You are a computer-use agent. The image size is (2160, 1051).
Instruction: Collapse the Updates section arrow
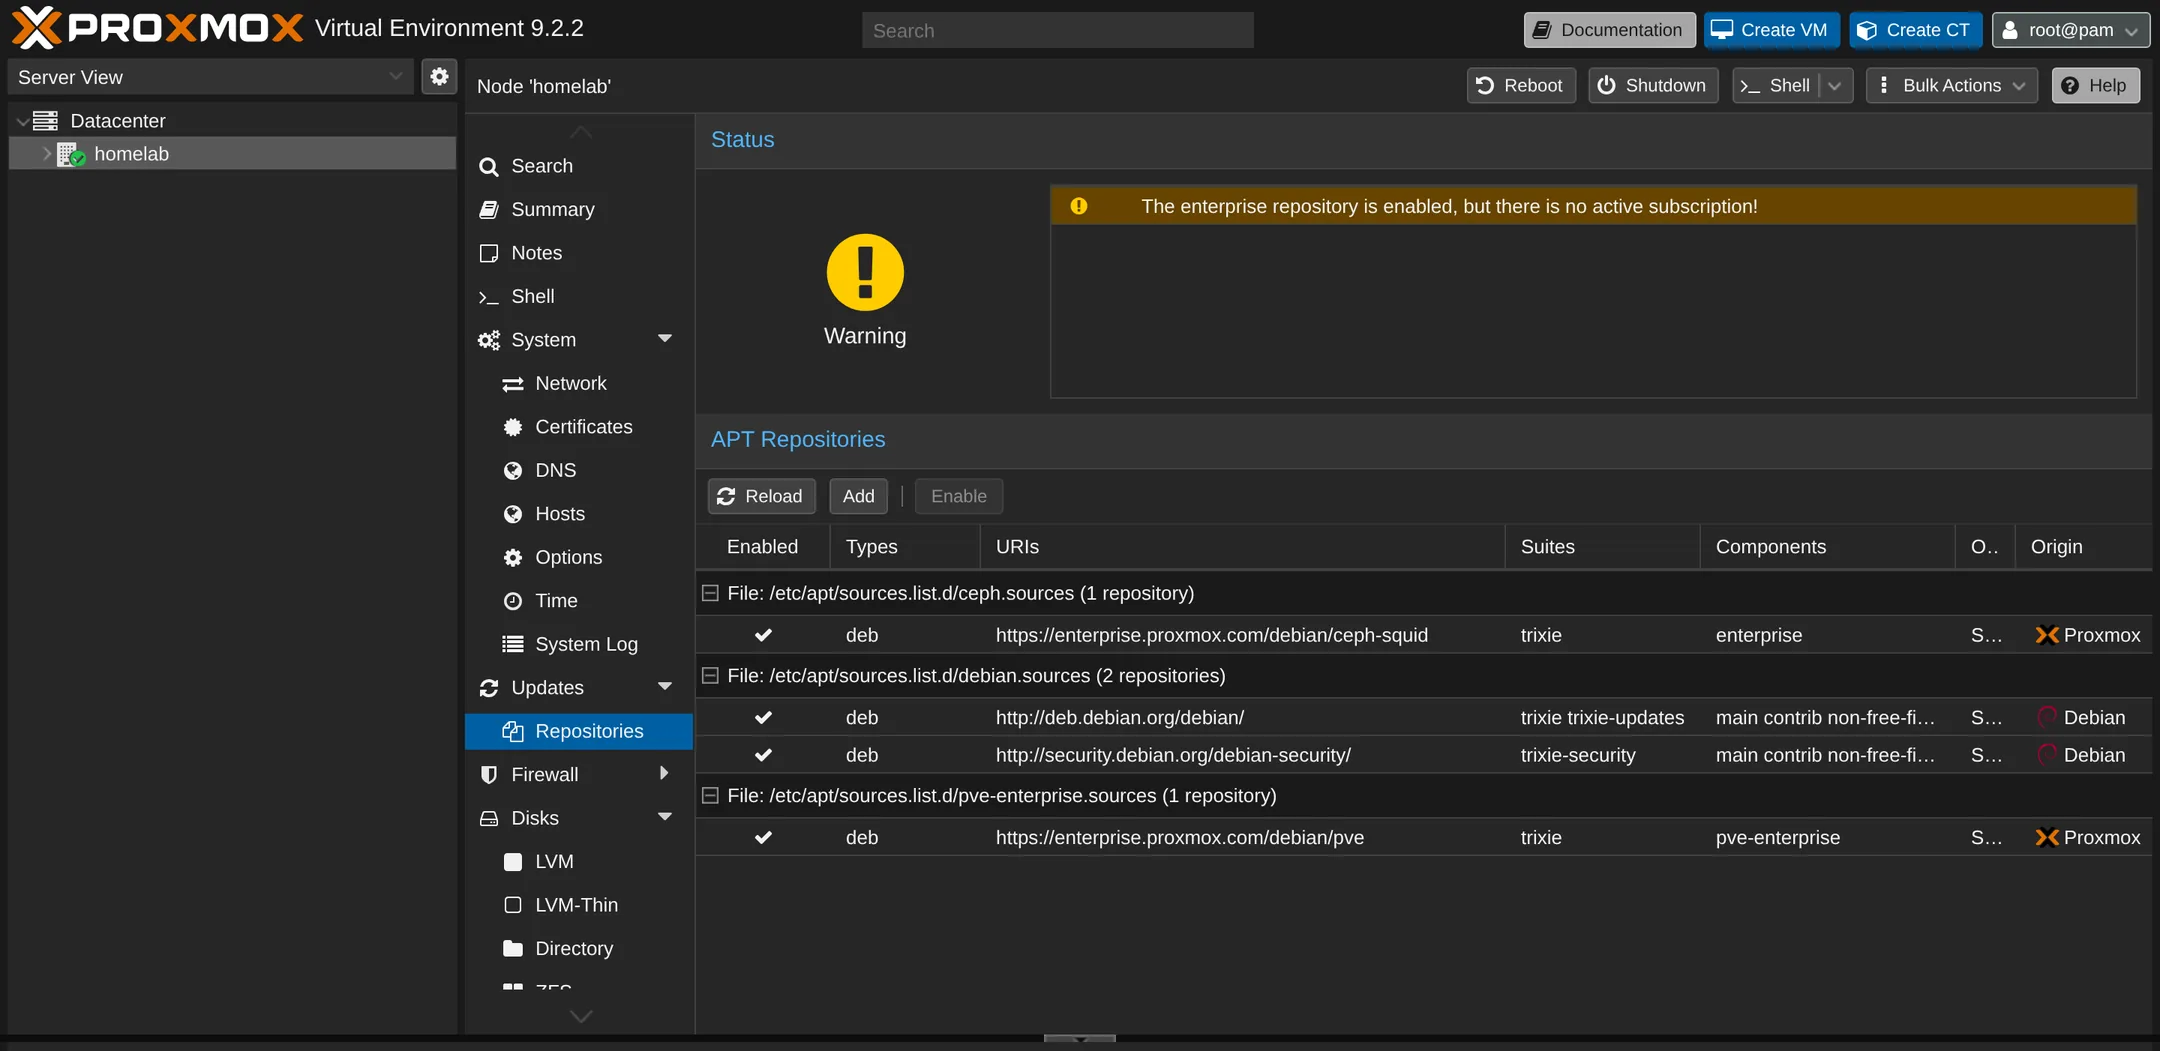click(x=665, y=687)
